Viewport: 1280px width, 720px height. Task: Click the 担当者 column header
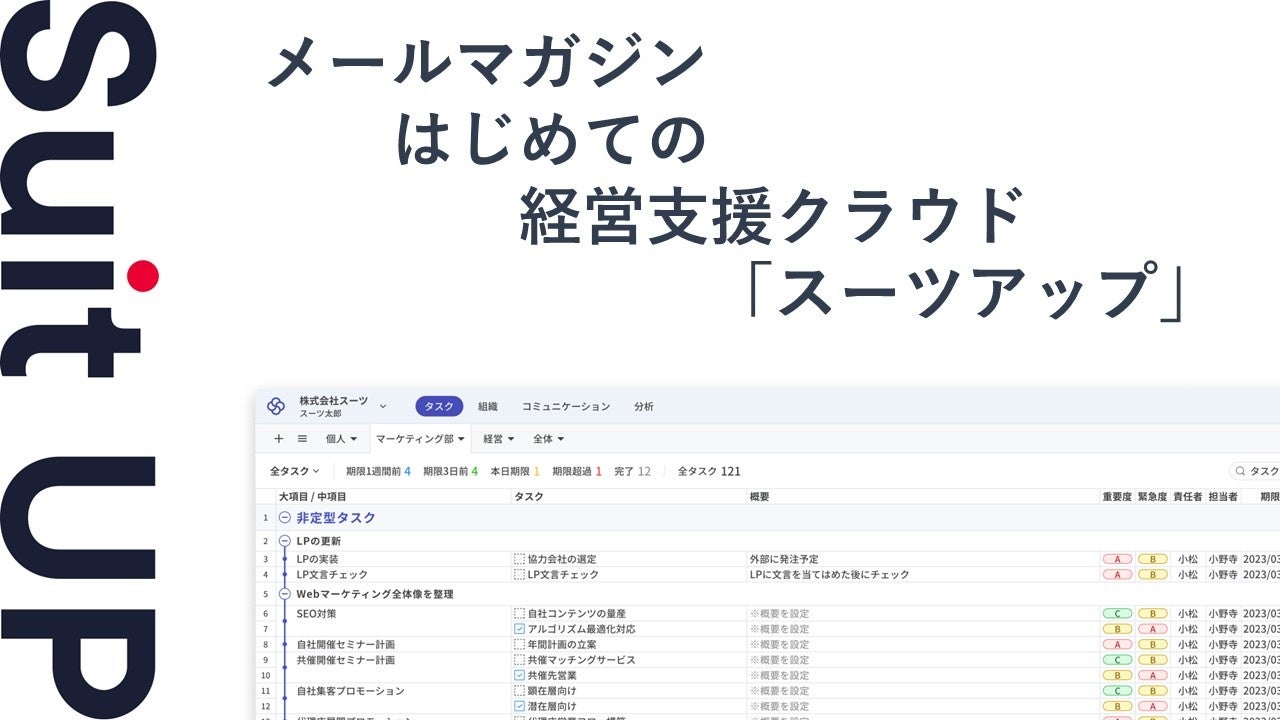click(x=1222, y=497)
